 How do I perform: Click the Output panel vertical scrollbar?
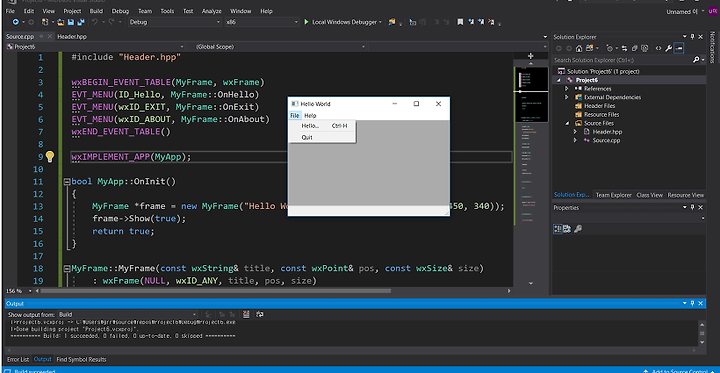coord(702,333)
